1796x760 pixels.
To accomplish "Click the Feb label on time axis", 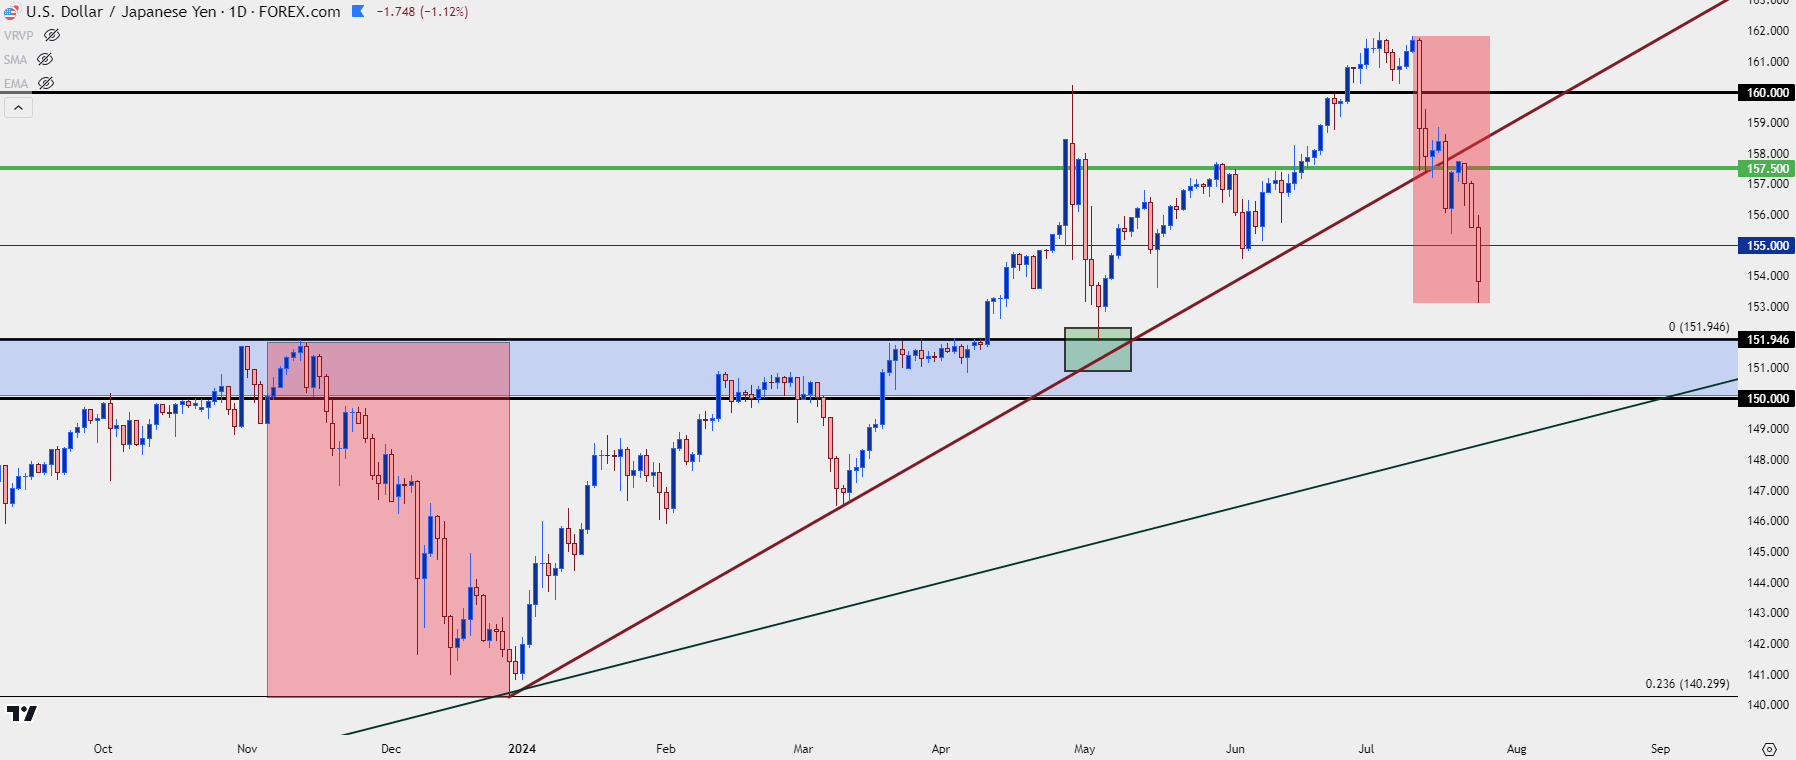I will (x=666, y=749).
